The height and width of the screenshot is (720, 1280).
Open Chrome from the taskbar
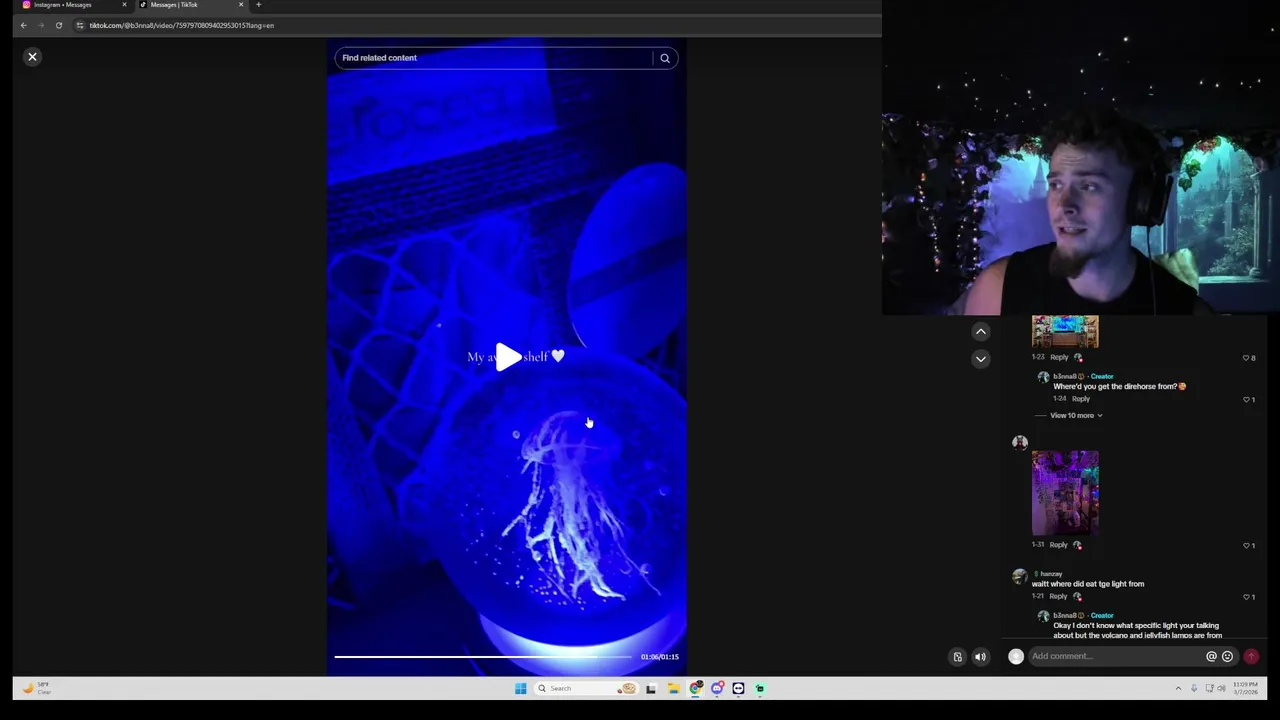click(695, 688)
